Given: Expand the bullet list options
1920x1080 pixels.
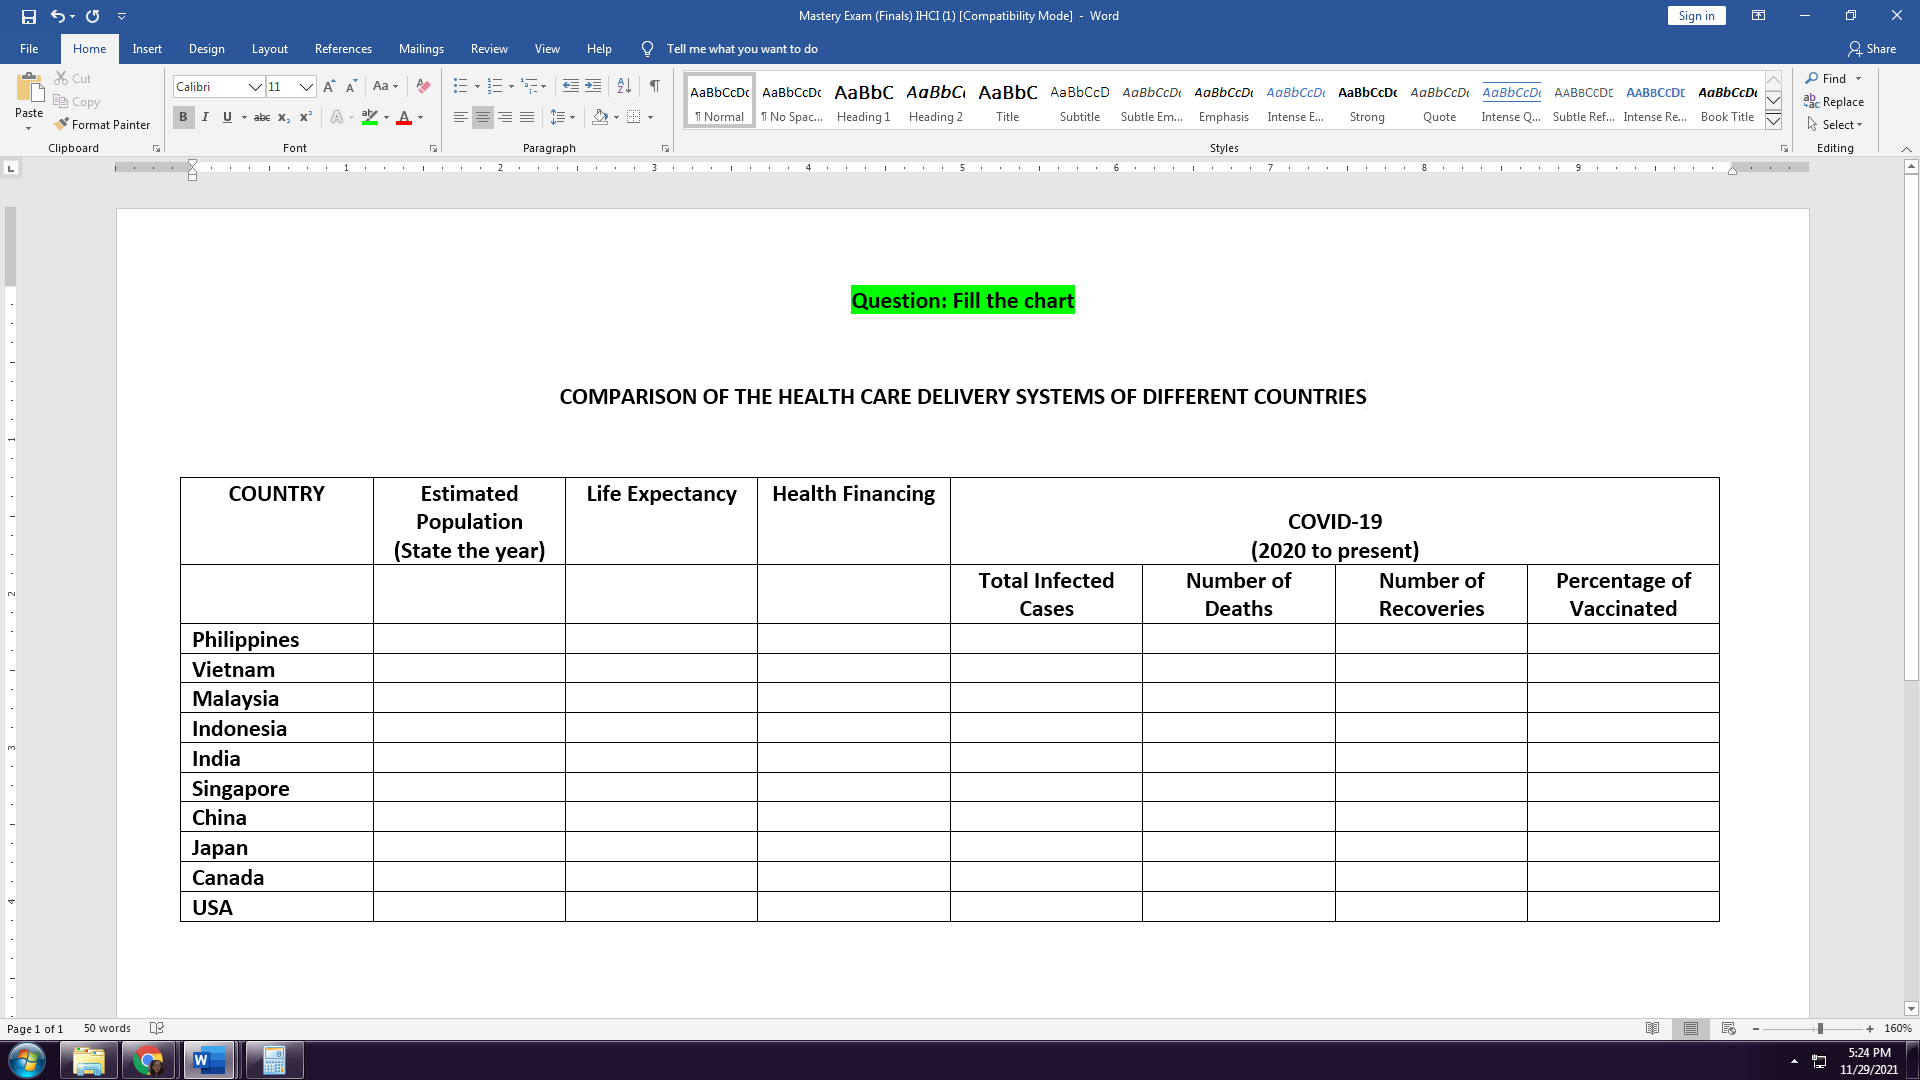Looking at the screenshot, I should [475, 87].
